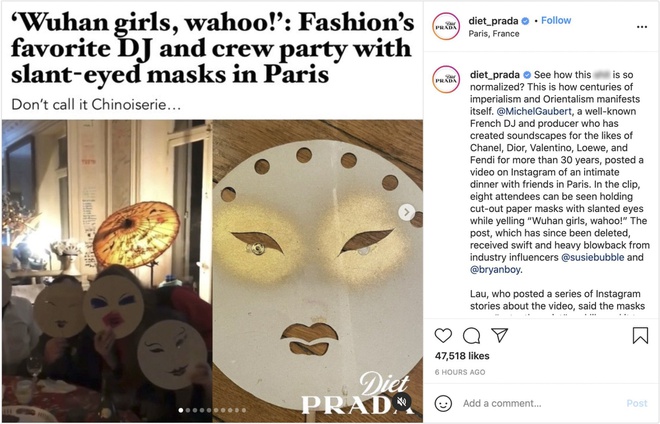This screenshot has height=424, width=660.
Task: Follow the diet_prada account
Action: [x=556, y=20]
